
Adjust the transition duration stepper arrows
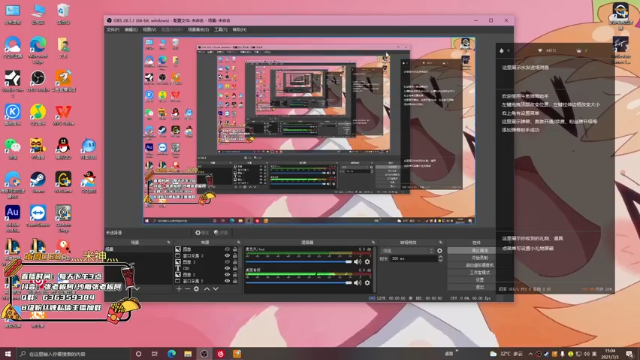point(440,259)
